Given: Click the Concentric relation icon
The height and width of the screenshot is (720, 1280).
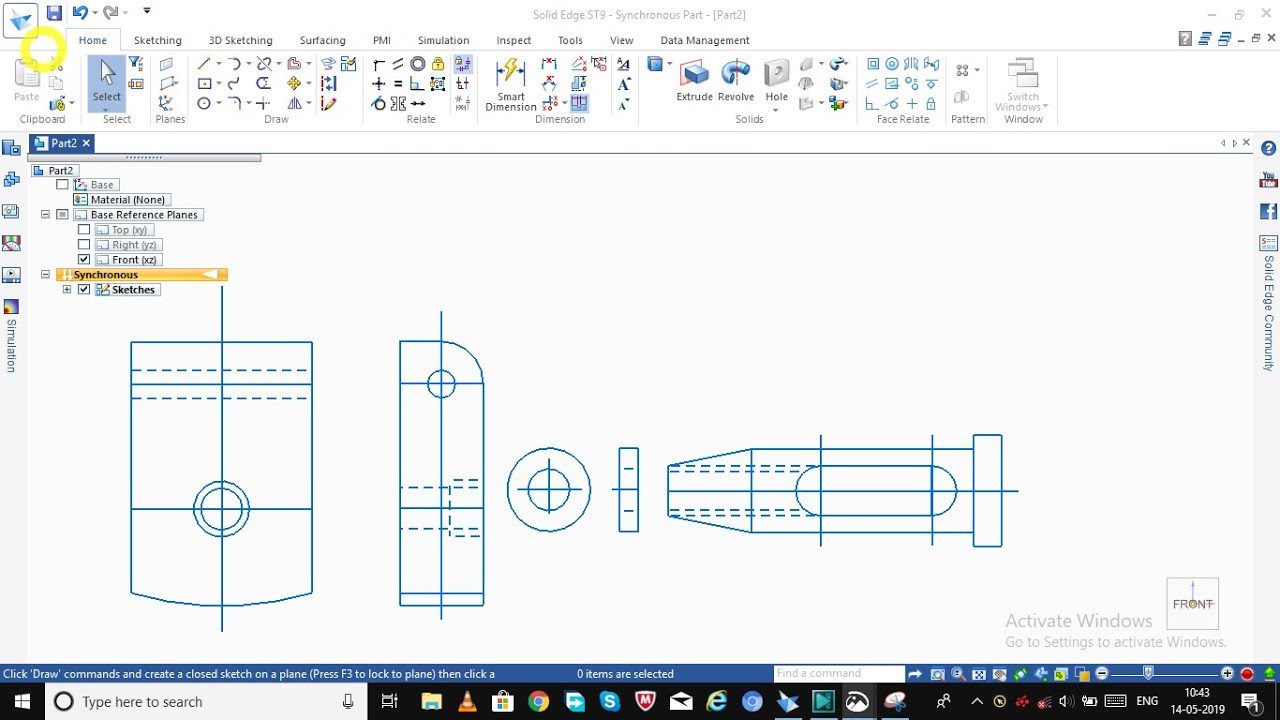Looking at the screenshot, I should (418, 64).
